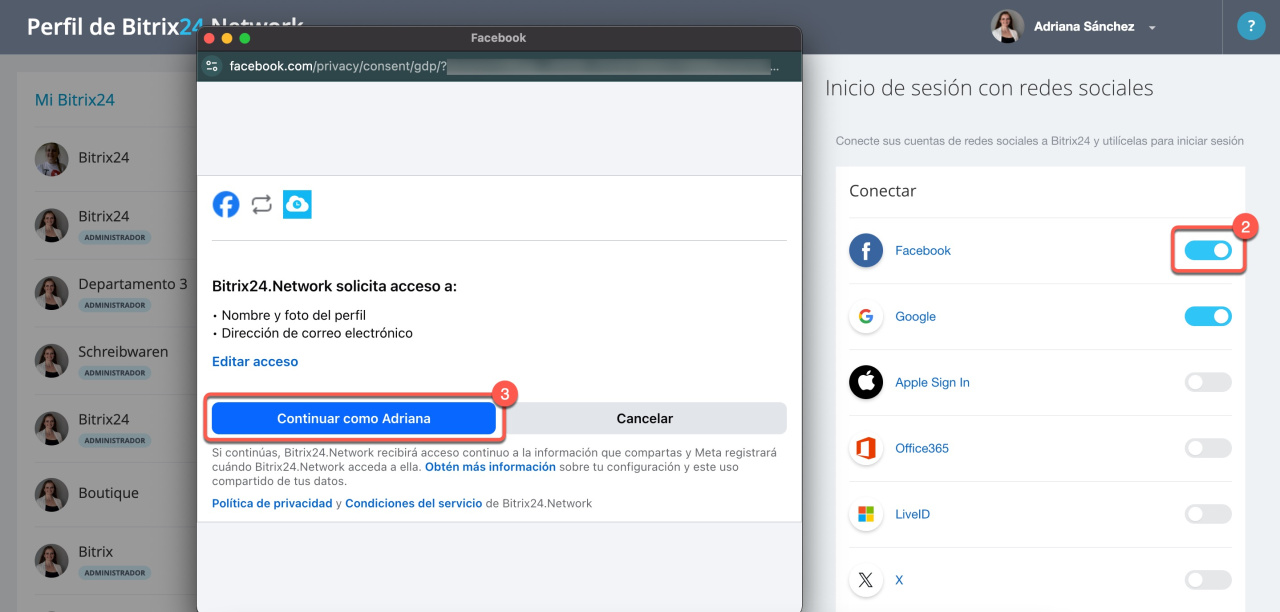This screenshot has height=612, width=1280.
Task: Click the swap arrows icon between app logos
Action: [261, 205]
